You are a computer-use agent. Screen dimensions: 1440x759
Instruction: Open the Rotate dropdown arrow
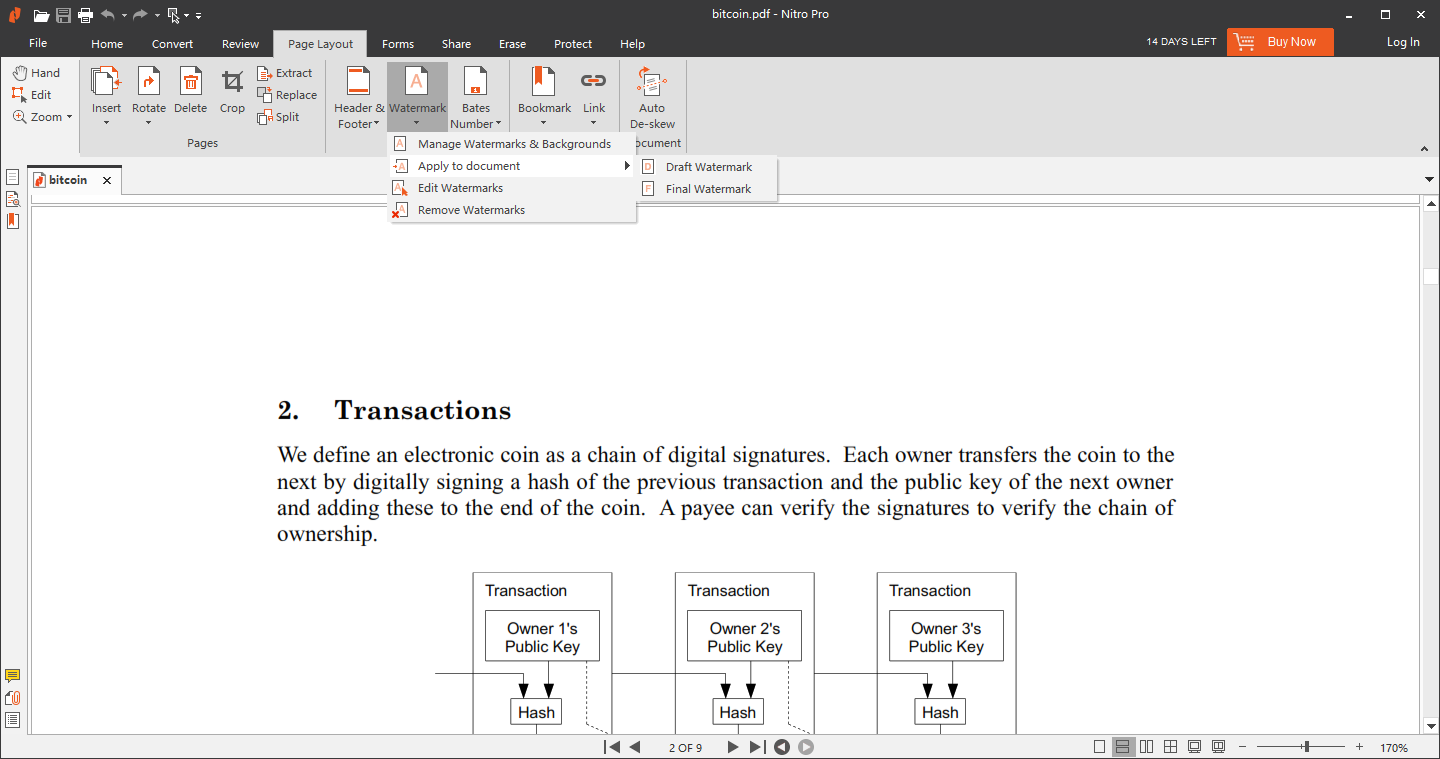[x=148, y=124]
